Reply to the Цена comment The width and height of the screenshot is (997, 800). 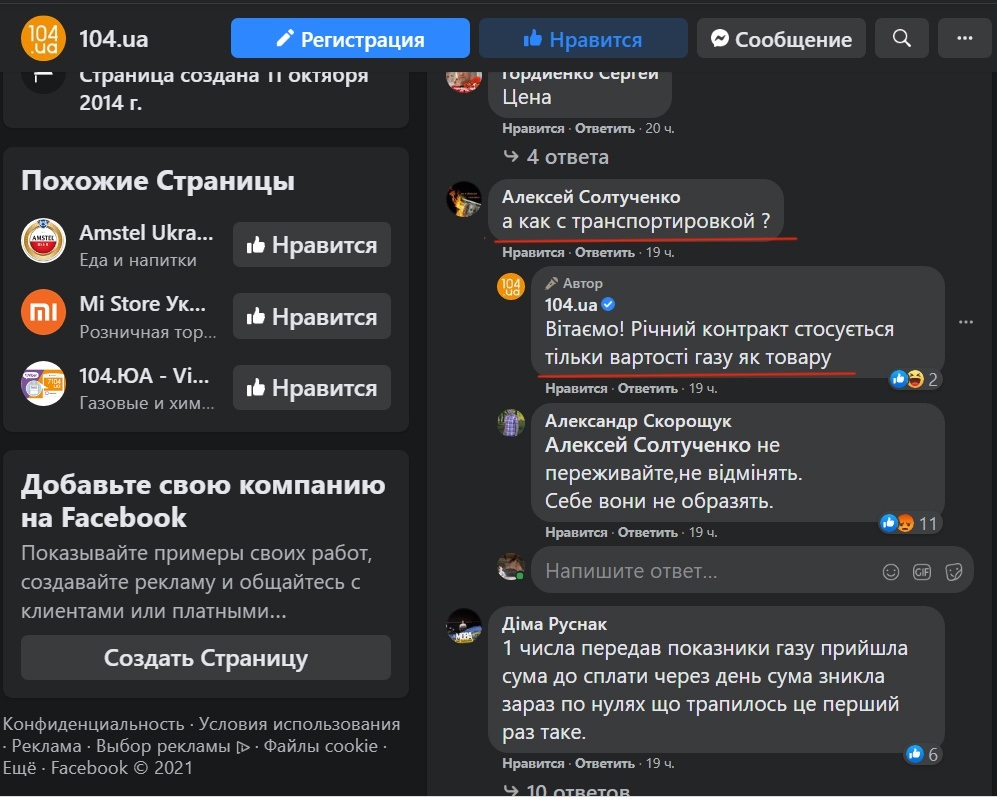tap(605, 128)
